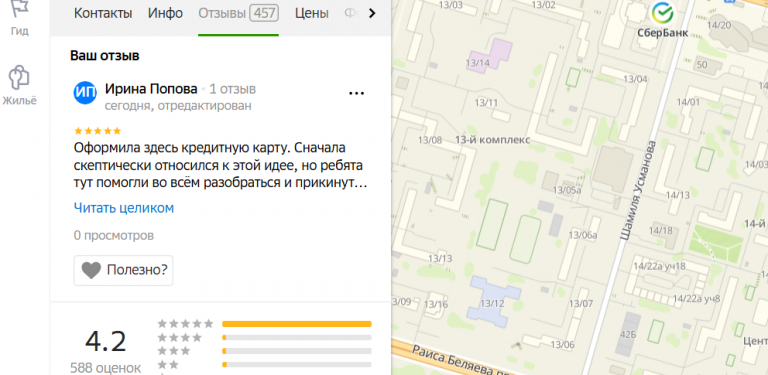Screen dimensions: 768x375
Task: Switch to Инфо tab
Action: pyautogui.click(x=166, y=13)
